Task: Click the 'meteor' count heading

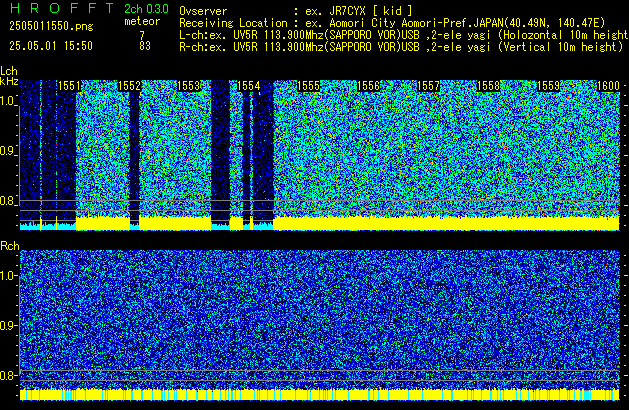Action: click(142, 21)
